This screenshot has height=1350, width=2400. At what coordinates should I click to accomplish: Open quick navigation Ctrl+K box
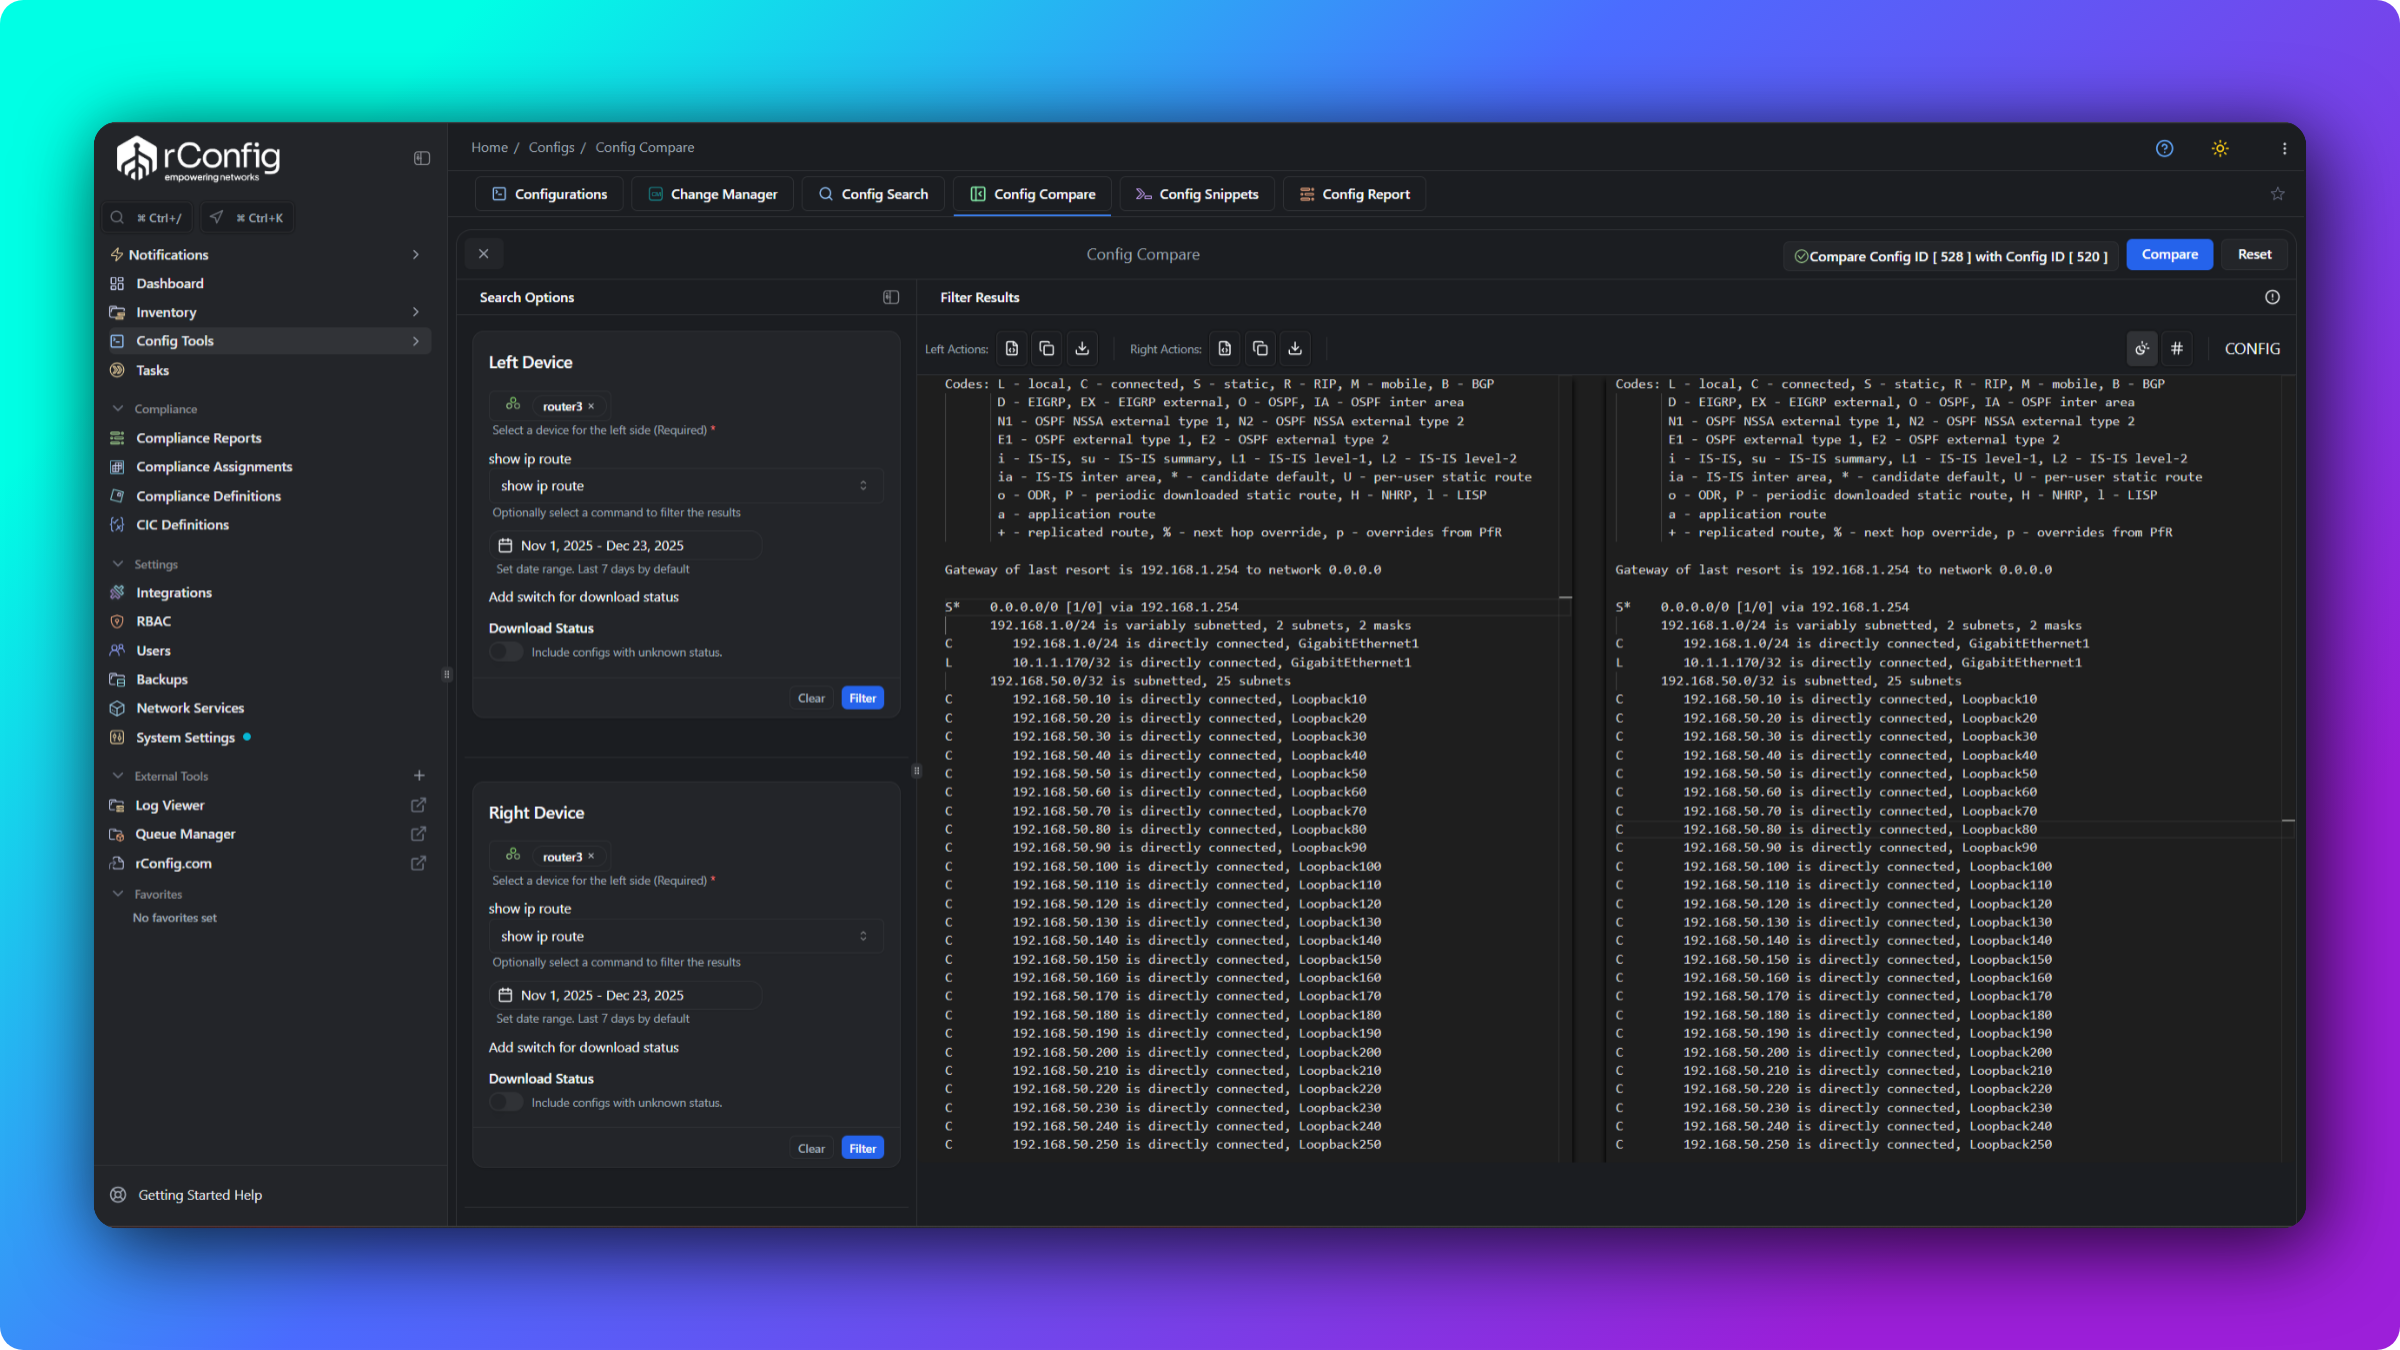[x=247, y=218]
